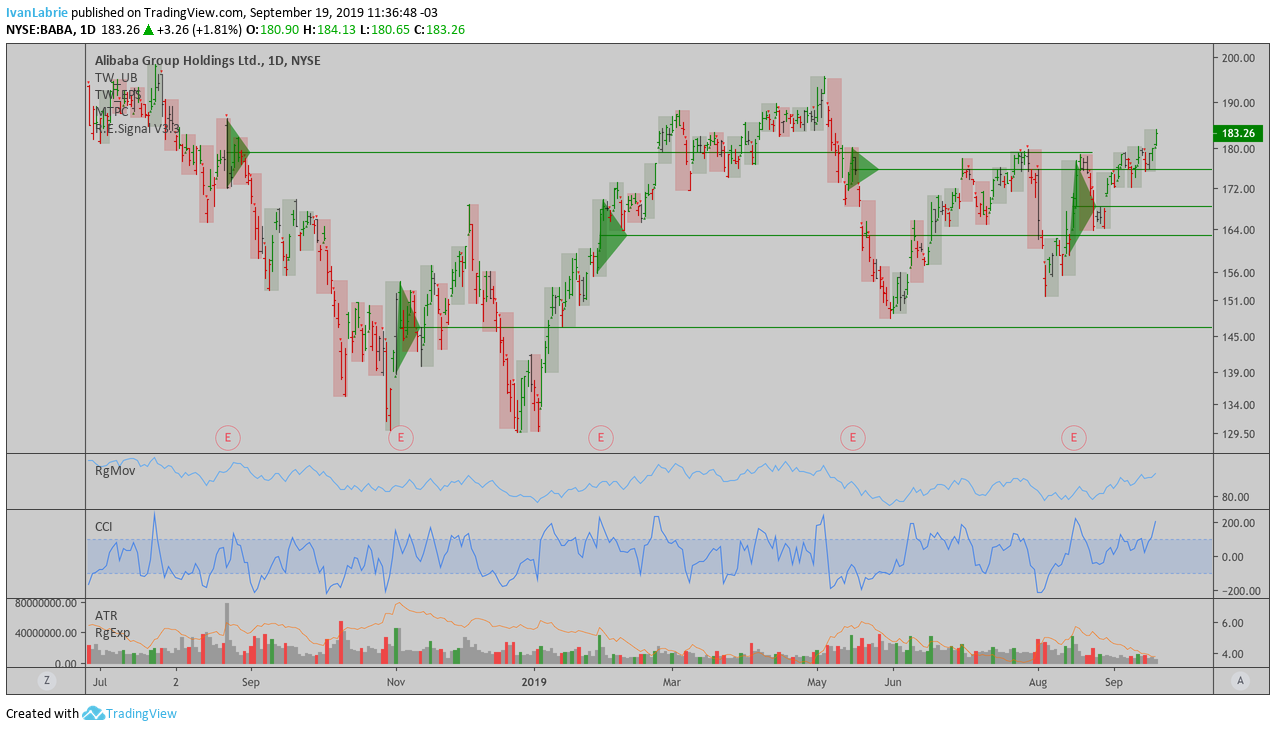The width and height of the screenshot is (1276, 731).
Task: Click the RgExp pane label
Action: (113, 632)
